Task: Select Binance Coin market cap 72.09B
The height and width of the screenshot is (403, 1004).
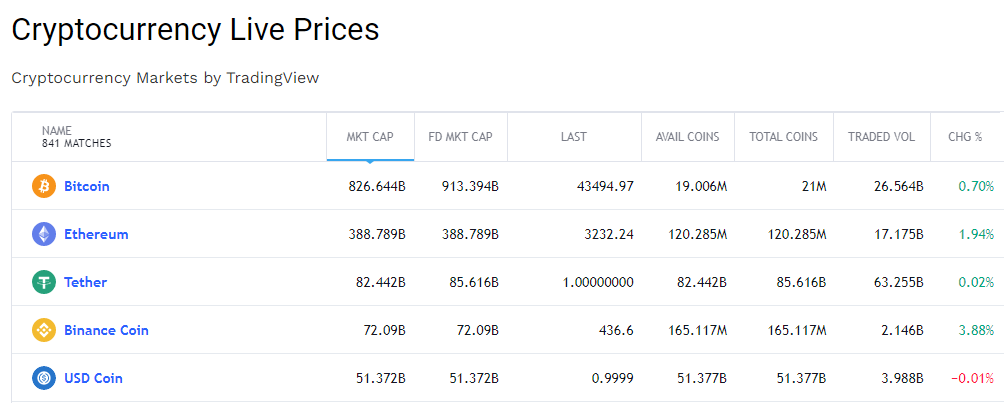Action: click(x=385, y=331)
